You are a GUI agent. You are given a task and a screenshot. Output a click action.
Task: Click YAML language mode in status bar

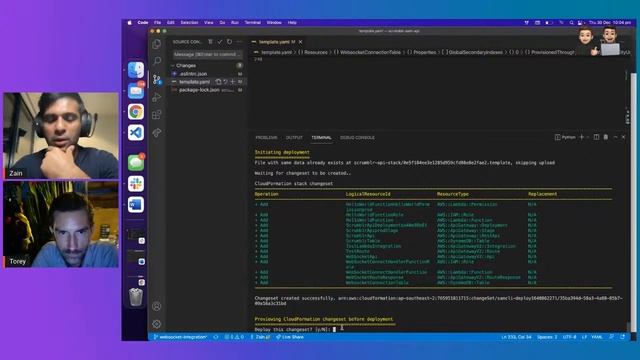point(597,337)
